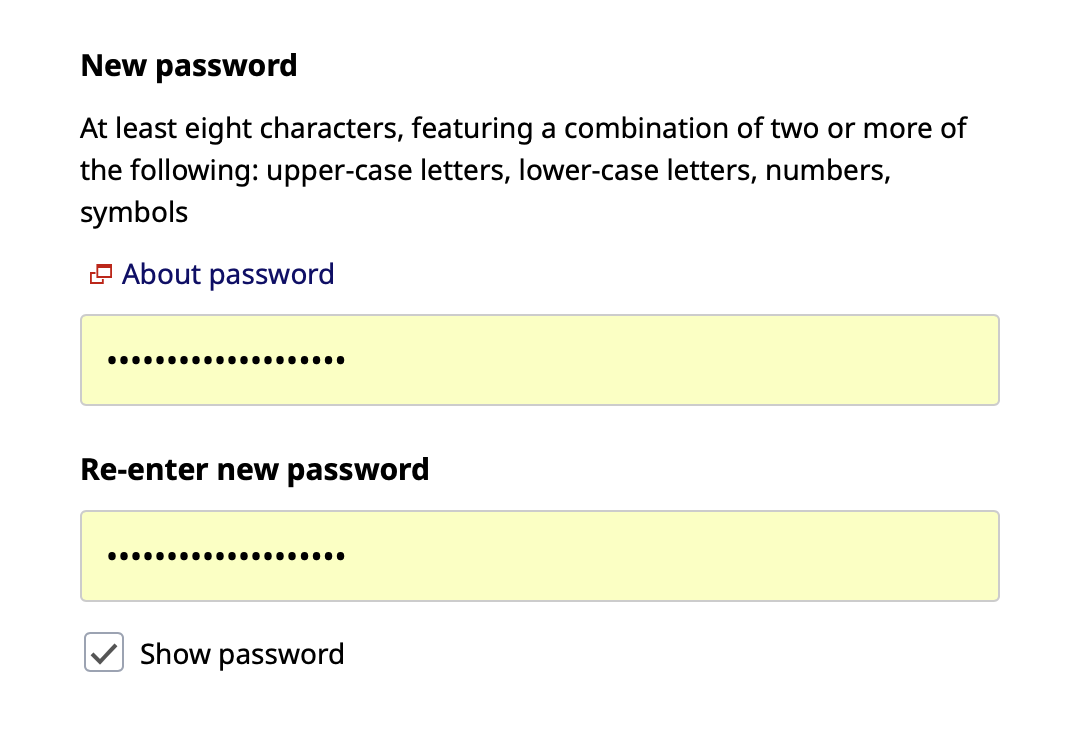
Task: Focus the New password input field
Action: [539, 360]
